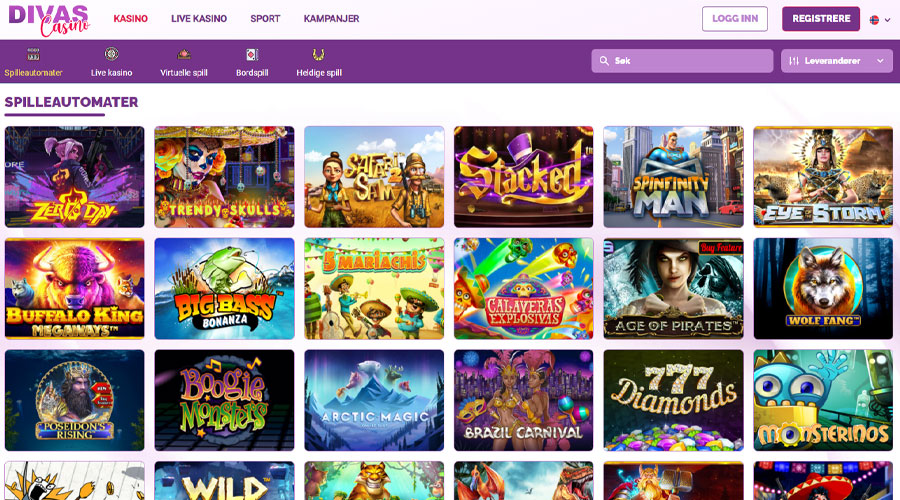Open the dragon game tile in bottom row
The width and height of the screenshot is (900, 500).
click(x=523, y=481)
